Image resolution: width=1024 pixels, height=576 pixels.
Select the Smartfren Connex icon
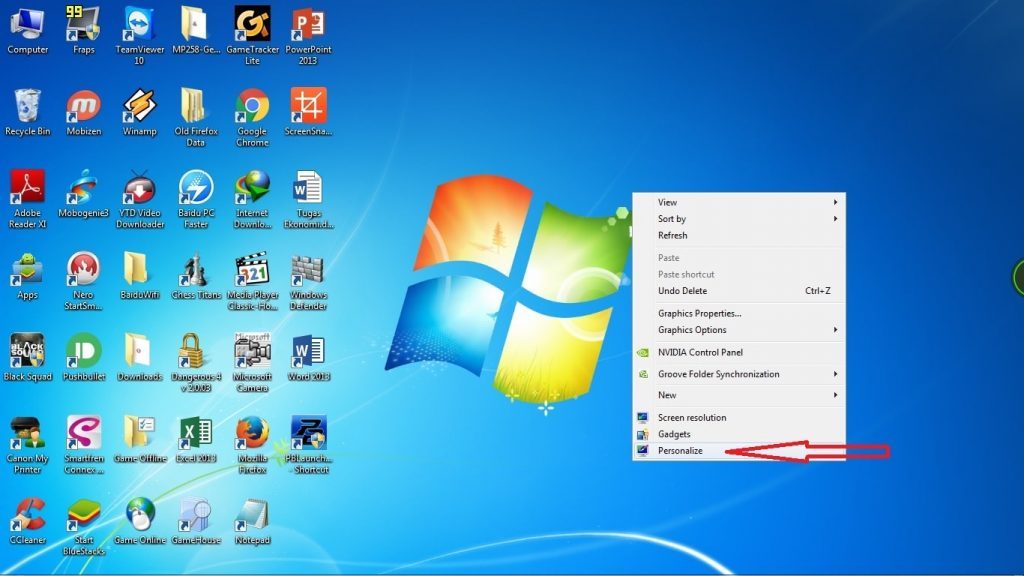coord(84,433)
